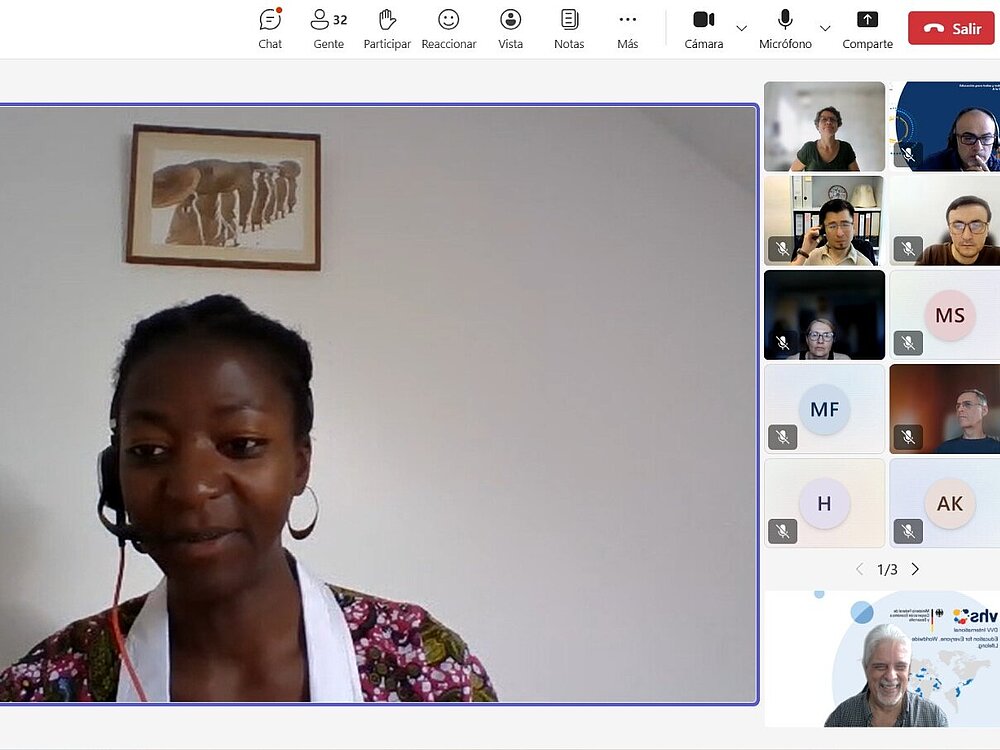Open the Reaccionar emoji menu
The height and width of the screenshot is (750, 1000).
[x=449, y=28]
